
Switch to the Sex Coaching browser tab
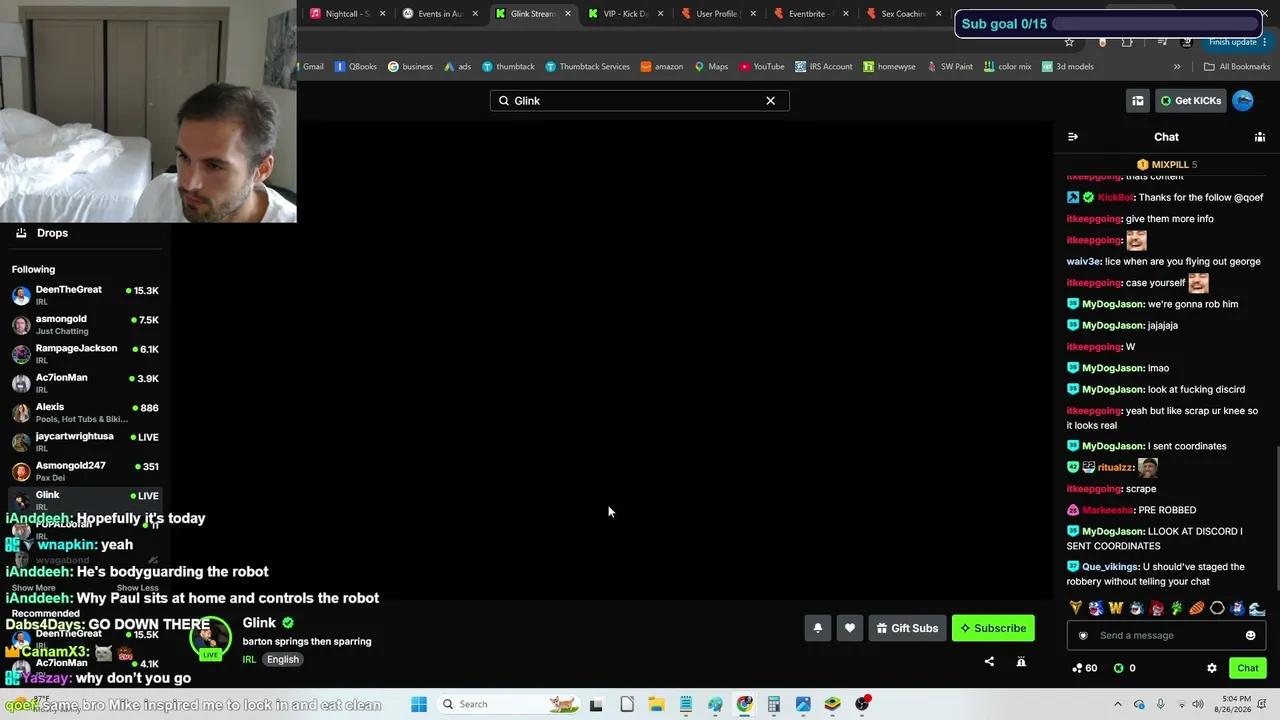coord(902,14)
